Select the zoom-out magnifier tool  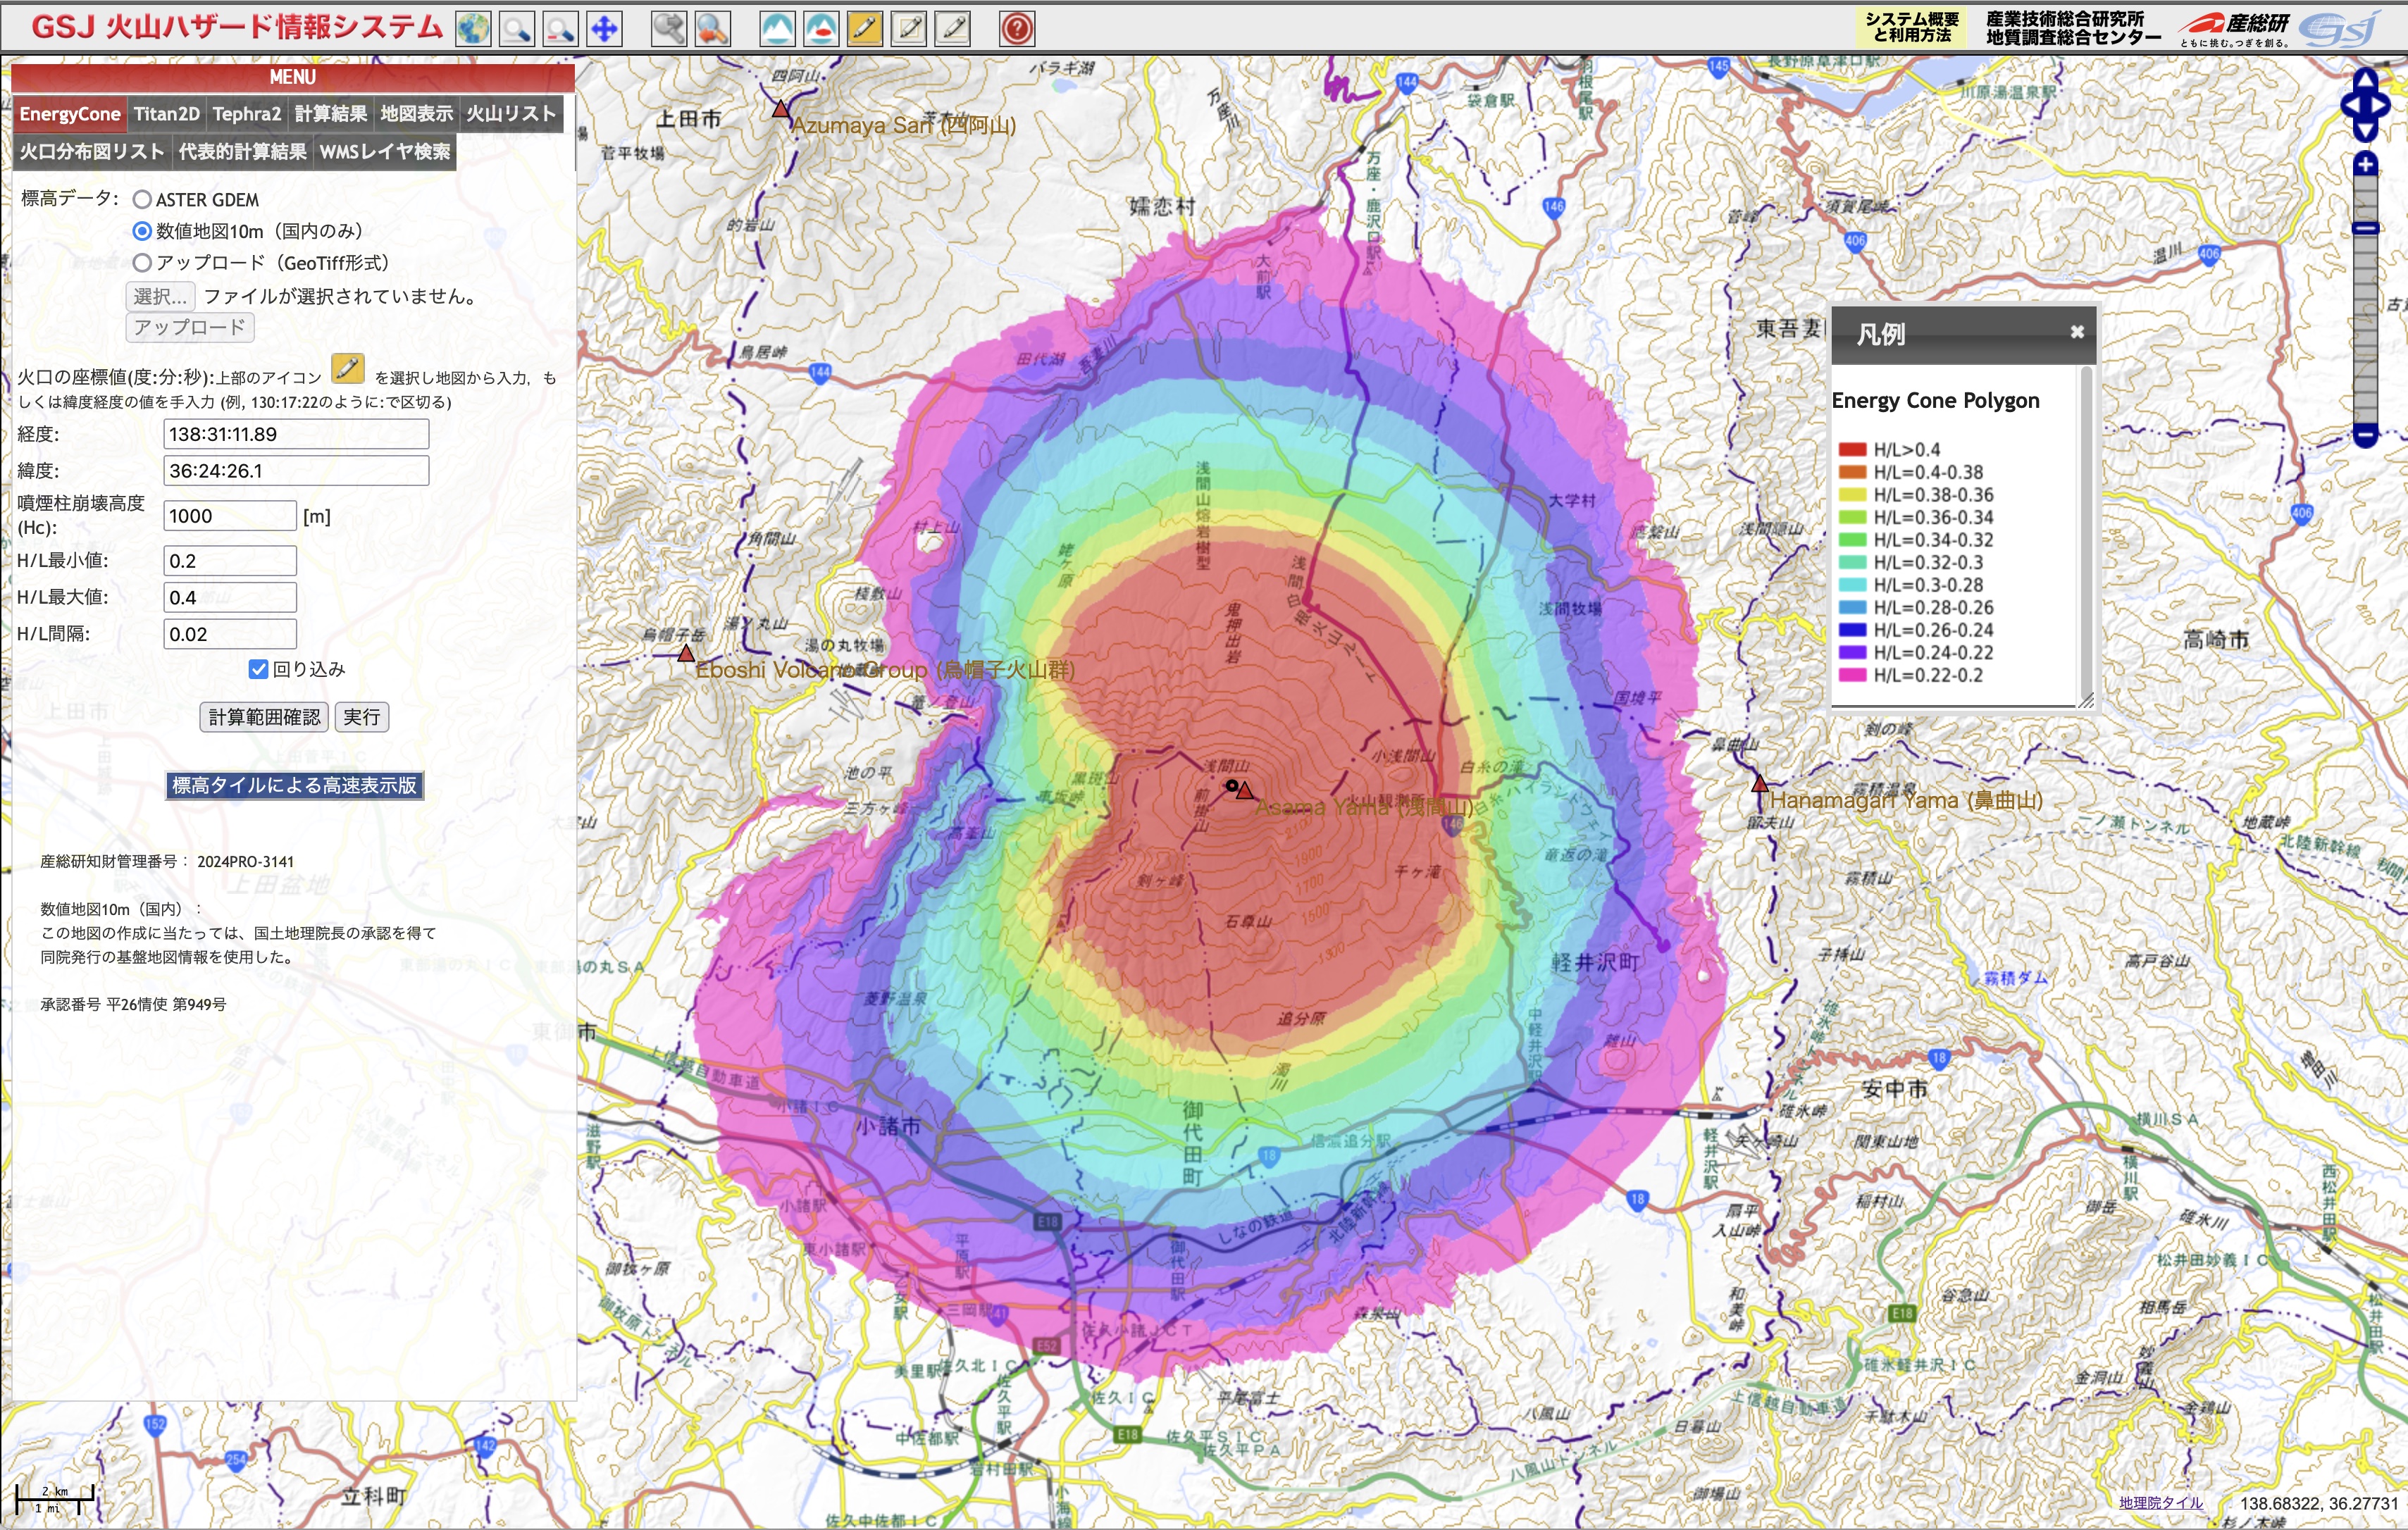pyautogui.click(x=561, y=28)
